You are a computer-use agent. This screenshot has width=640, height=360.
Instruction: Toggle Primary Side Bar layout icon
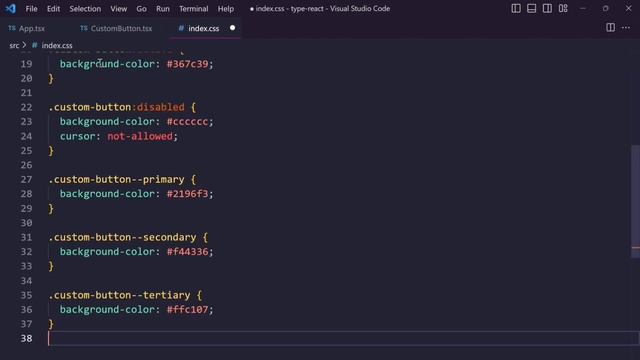tap(516, 8)
